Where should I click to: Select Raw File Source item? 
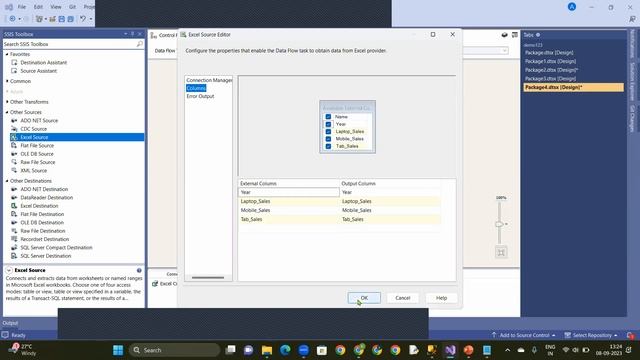(x=38, y=162)
